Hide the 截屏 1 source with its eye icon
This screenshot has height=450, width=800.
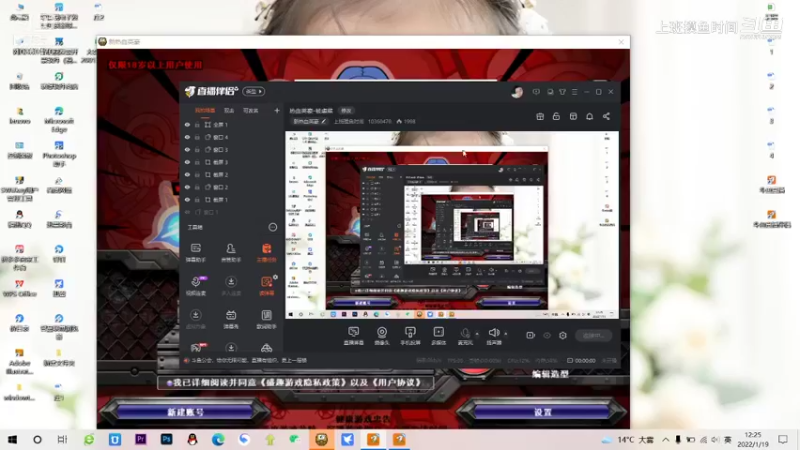coord(187,199)
